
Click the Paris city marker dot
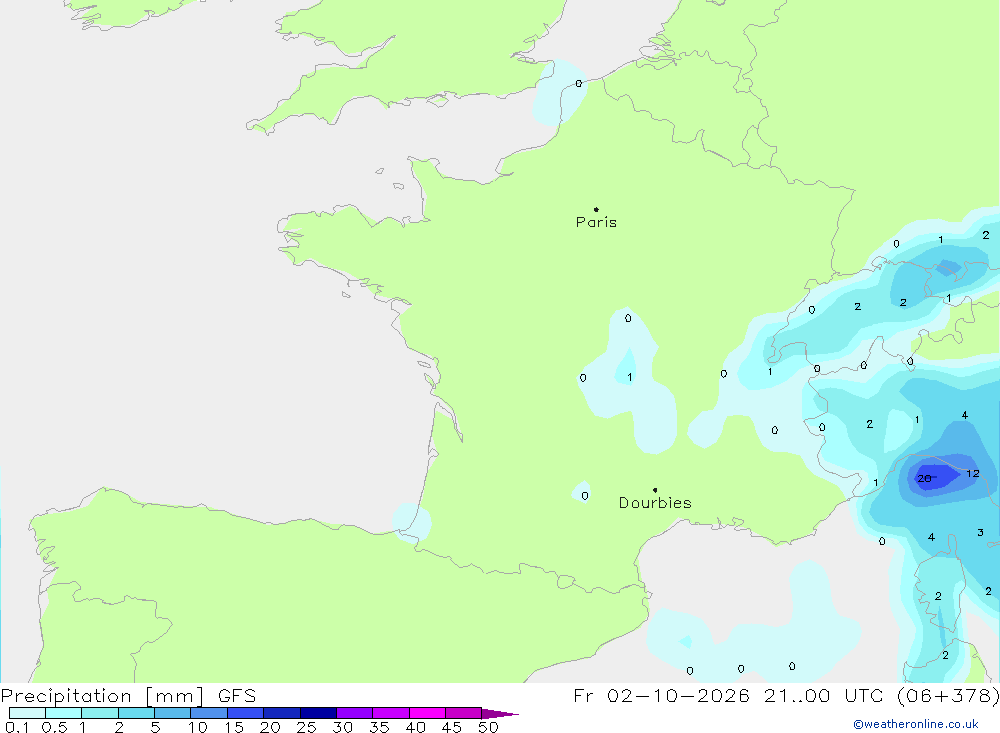click(x=596, y=209)
